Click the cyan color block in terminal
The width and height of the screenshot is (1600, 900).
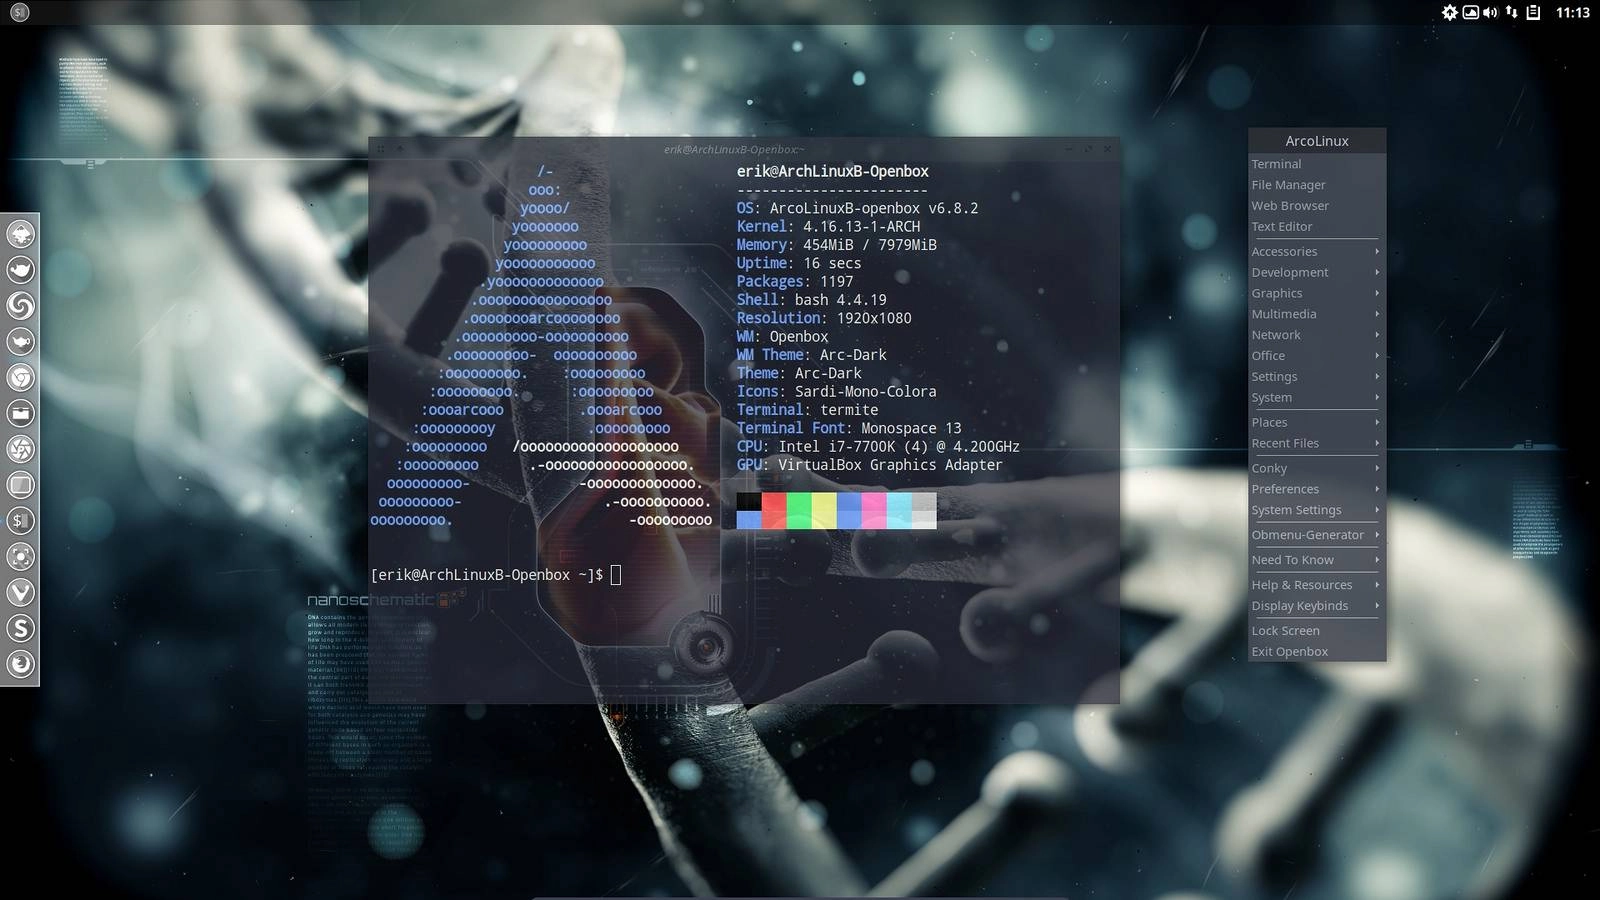click(899, 510)
